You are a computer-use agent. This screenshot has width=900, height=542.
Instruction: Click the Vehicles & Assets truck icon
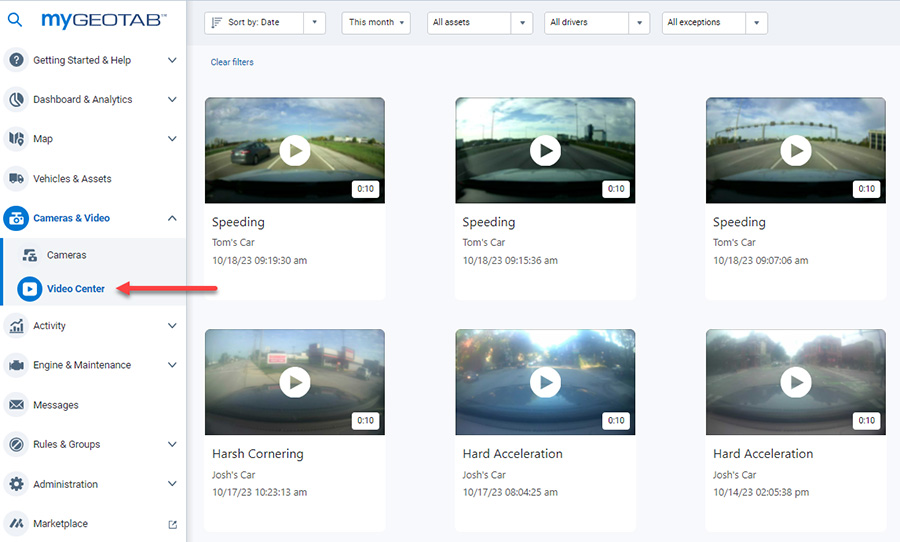pos(16,179)
